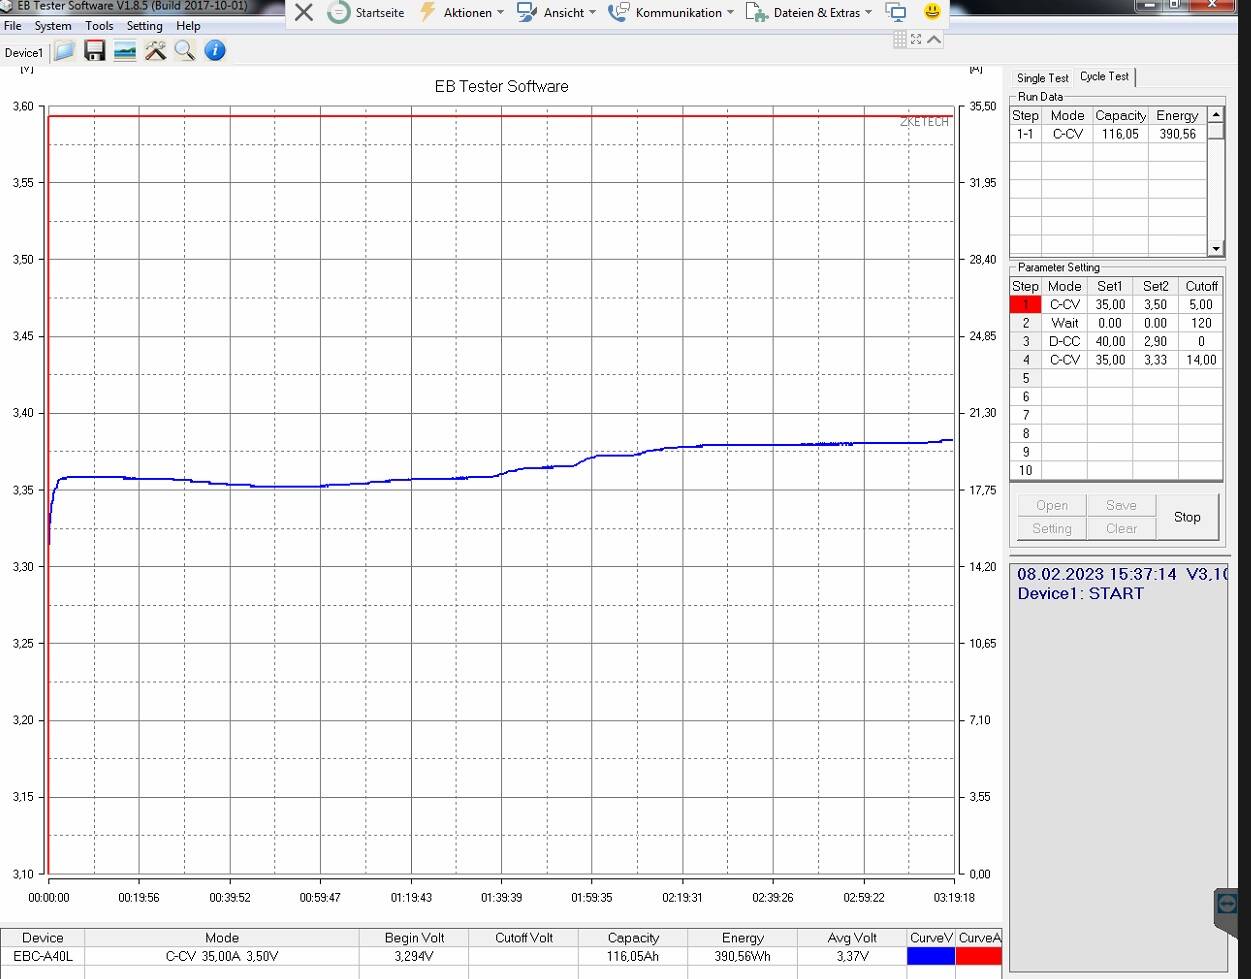1251x979 pixels.
Task: Click the Startseite button
Action: click(x=367, y=12)
